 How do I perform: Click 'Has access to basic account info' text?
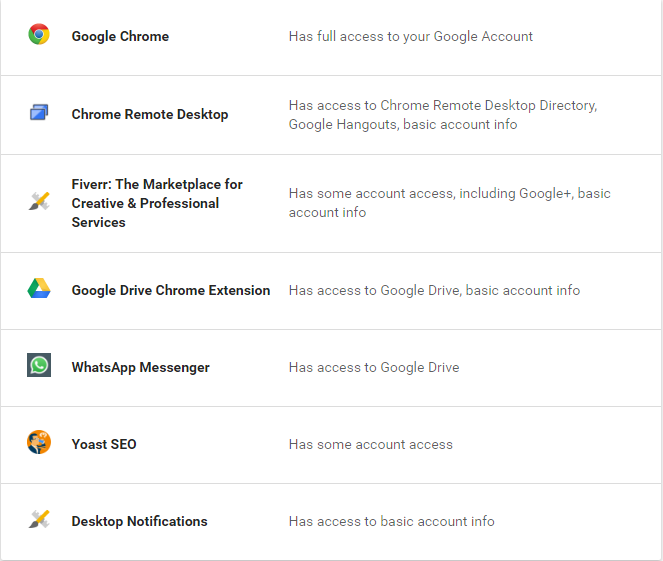tap(392, 521)
